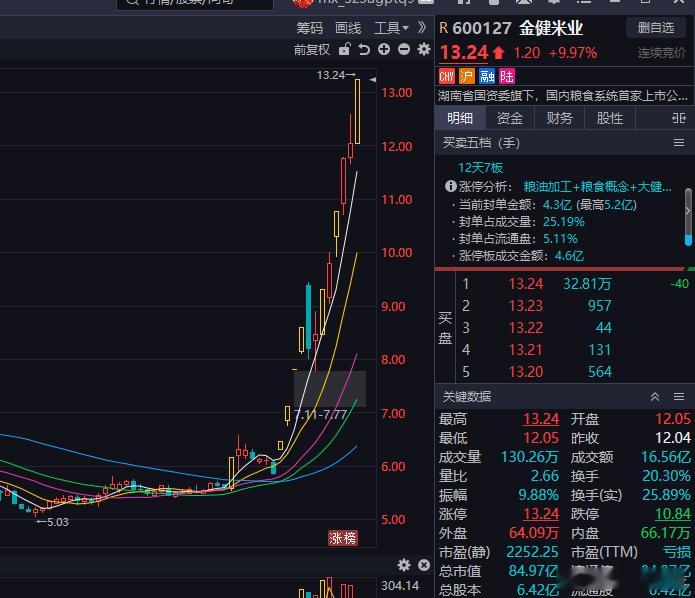Screen dimensions: 695x598
Task: Click the 连续竞价 status label
Action: point(661,53)
